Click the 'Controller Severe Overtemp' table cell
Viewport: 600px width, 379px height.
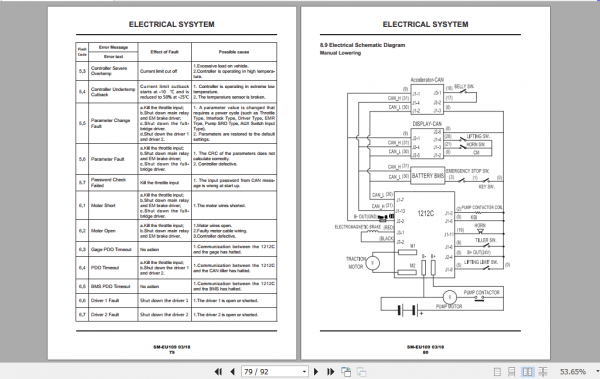(113, 71)
